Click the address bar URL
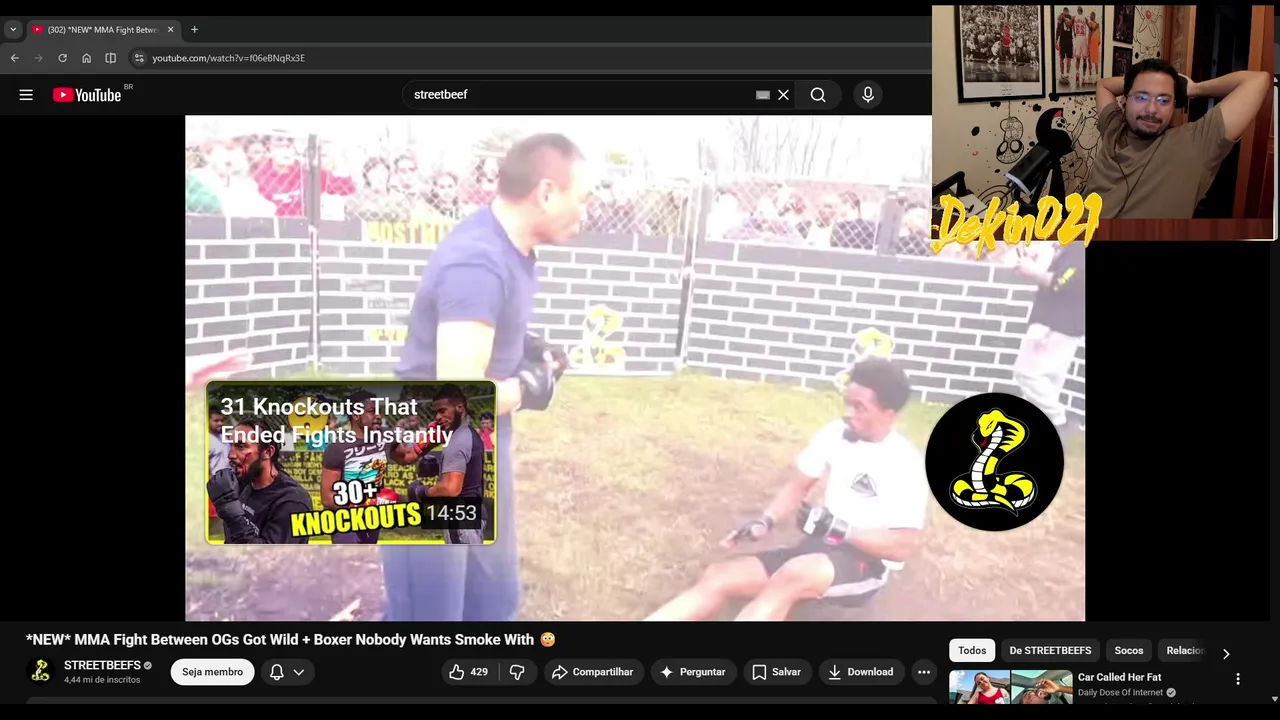 [228, 58]
